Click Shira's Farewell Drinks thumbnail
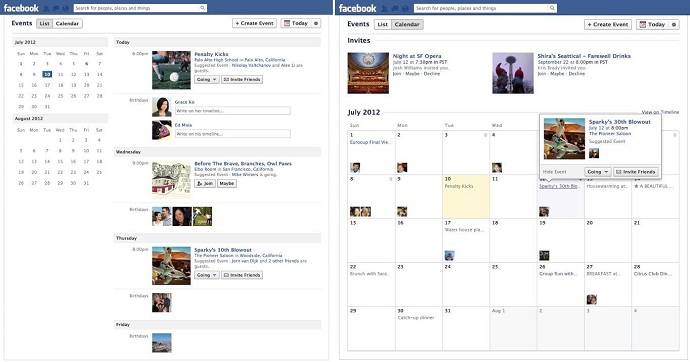Image resolution: width=690 pixels, height=362 pixels. click(x=513, y=73)
